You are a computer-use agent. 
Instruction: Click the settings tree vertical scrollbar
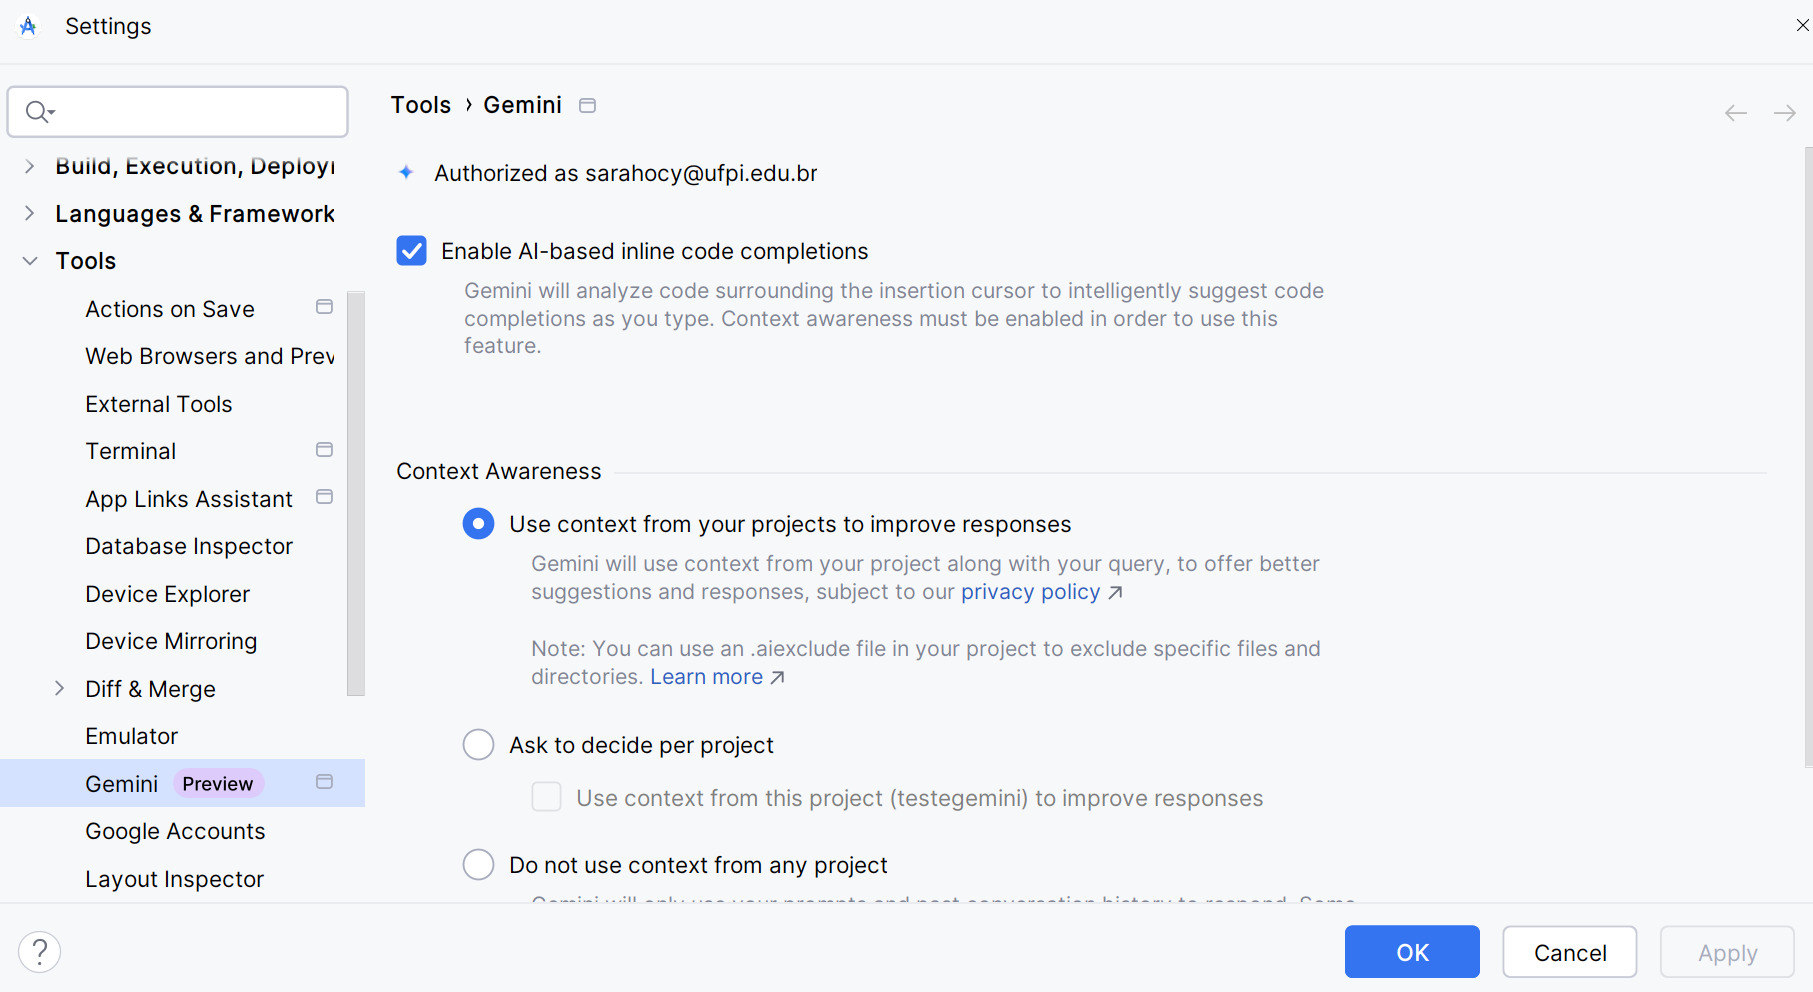(356, 493)
